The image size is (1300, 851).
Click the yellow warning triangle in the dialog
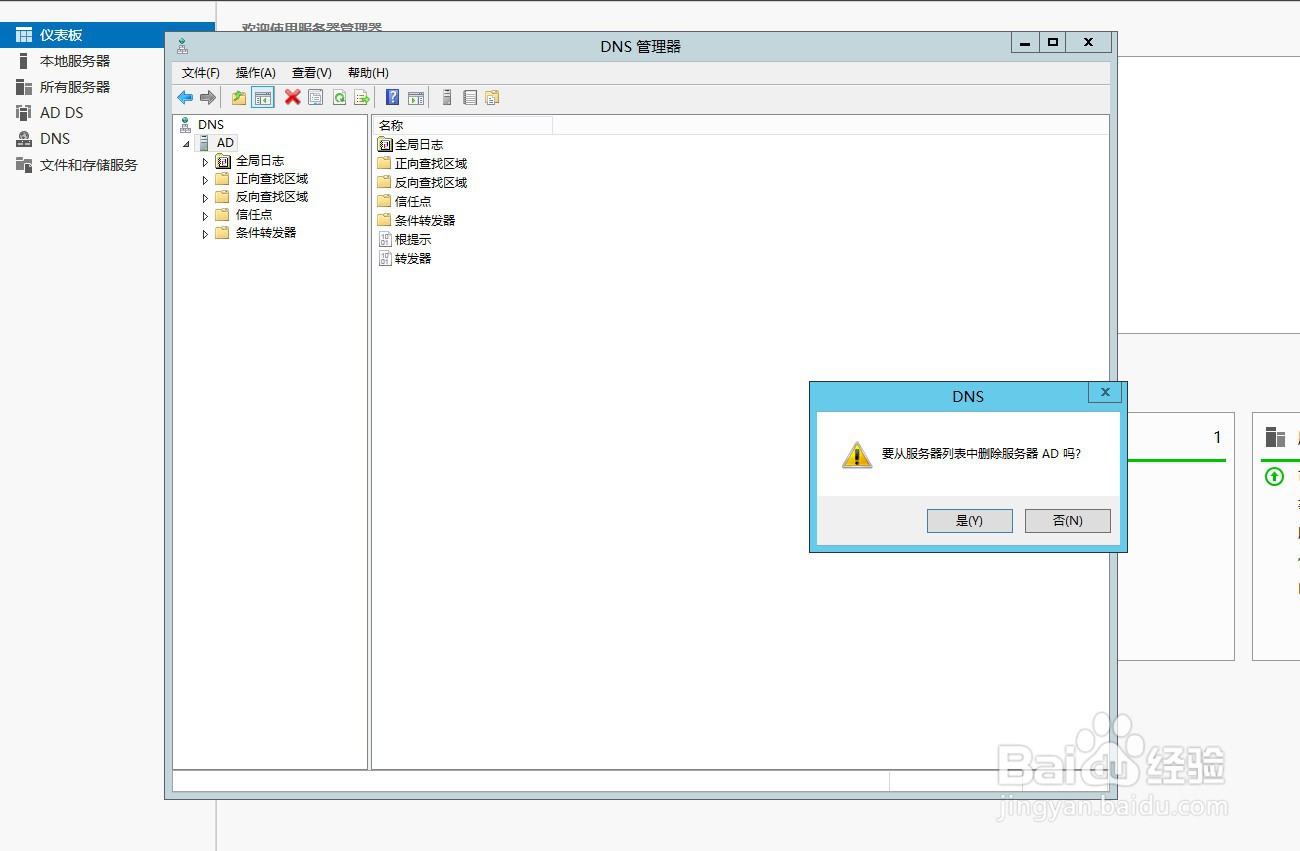pyautogui.click(x=857, y=455)
